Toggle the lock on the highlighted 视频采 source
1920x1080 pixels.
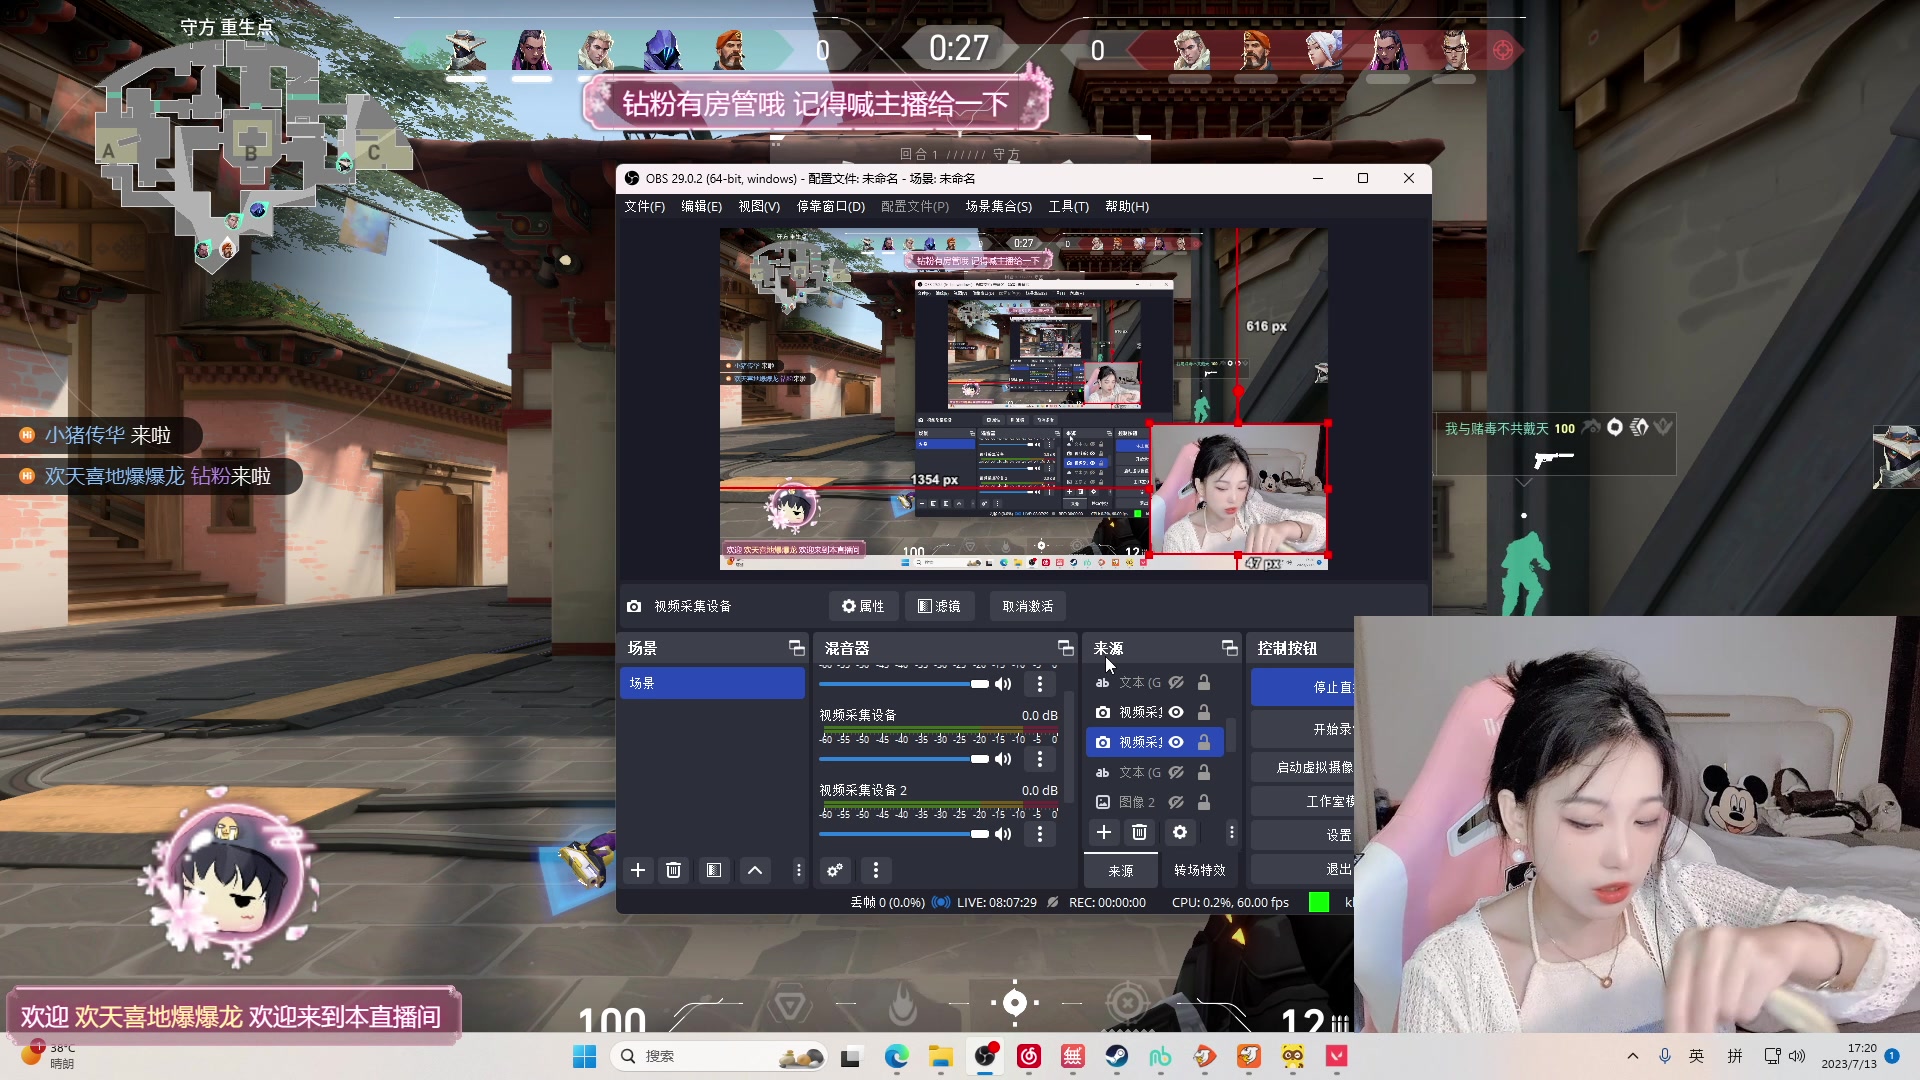tap(1204, 742)
